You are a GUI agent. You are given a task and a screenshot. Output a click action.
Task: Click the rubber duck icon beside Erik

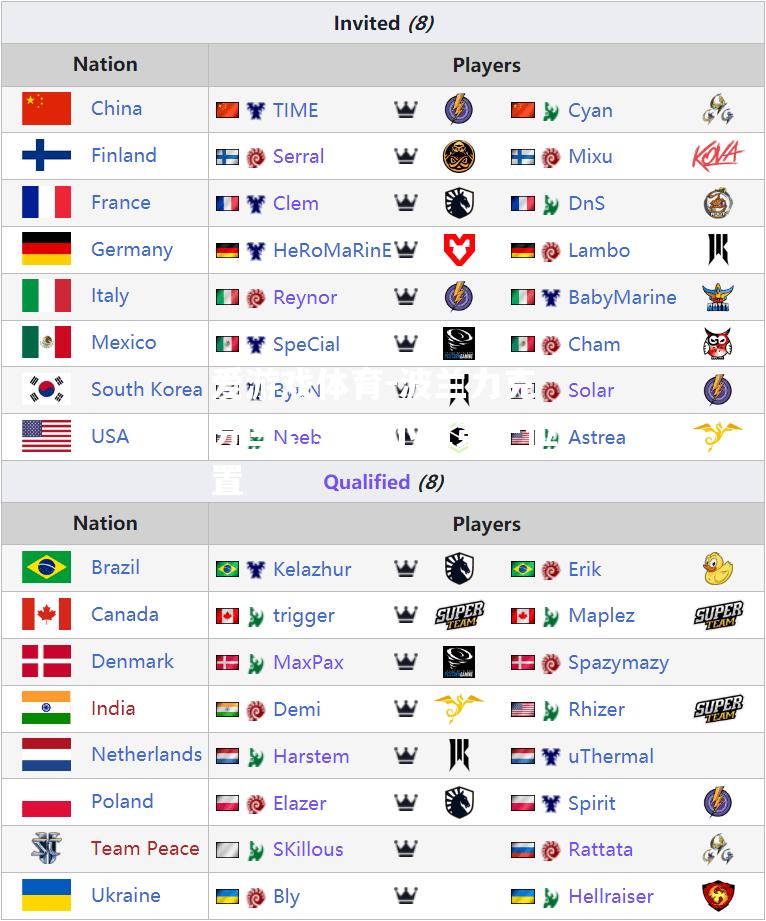click(x=717, y=569)
